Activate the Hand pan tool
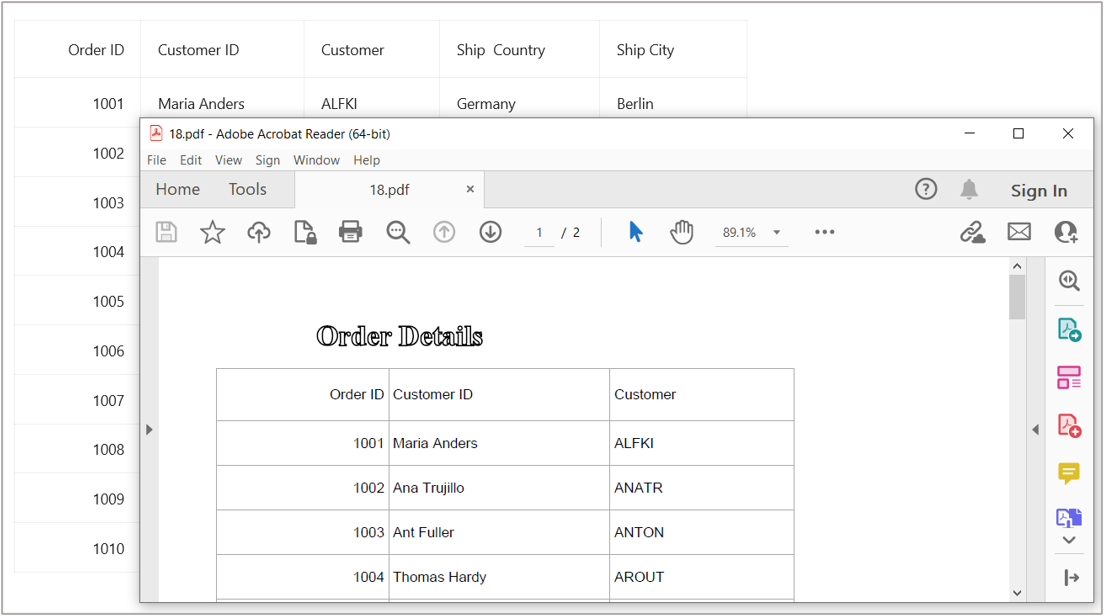1104x616 pixels. tap(682, 232)
